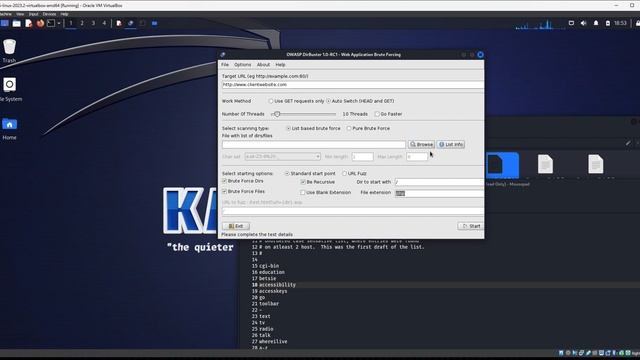The height and width of the screenshot is (360, 640).
Task: Switch to workspace 1
Action: 71,23
